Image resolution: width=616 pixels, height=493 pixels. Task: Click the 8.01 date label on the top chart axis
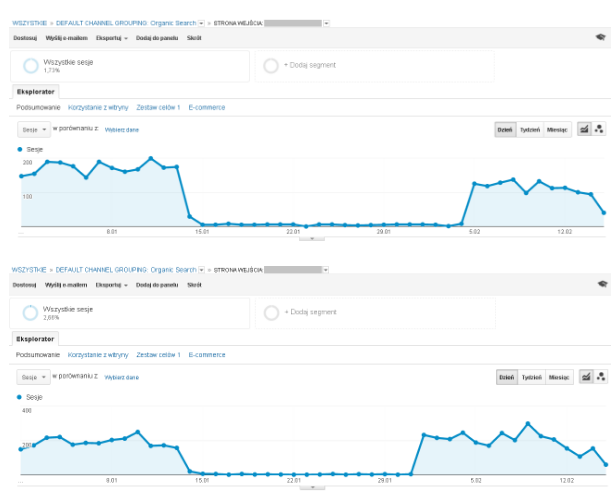pos(112,232)
